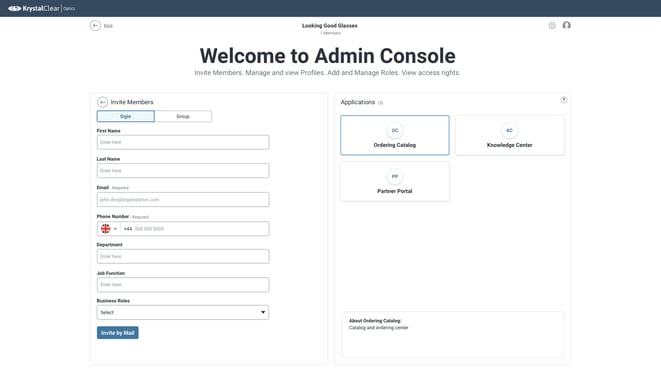
Task: Focus the Last Name input field
Action: click(183, 170)
